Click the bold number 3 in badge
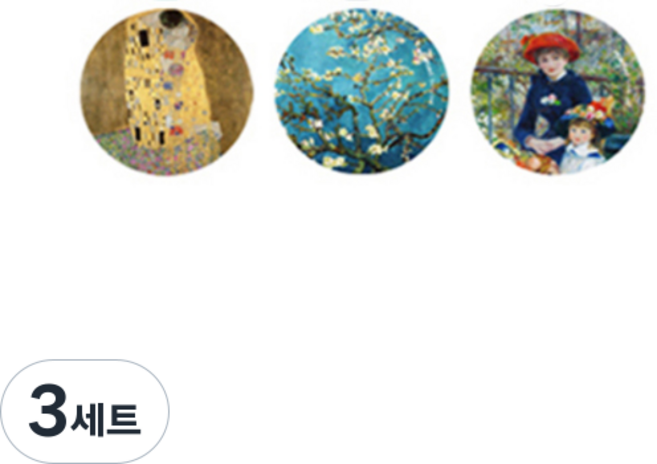This screenshot has height=464, width=657. pyautogui.click(x=48, y=410)
